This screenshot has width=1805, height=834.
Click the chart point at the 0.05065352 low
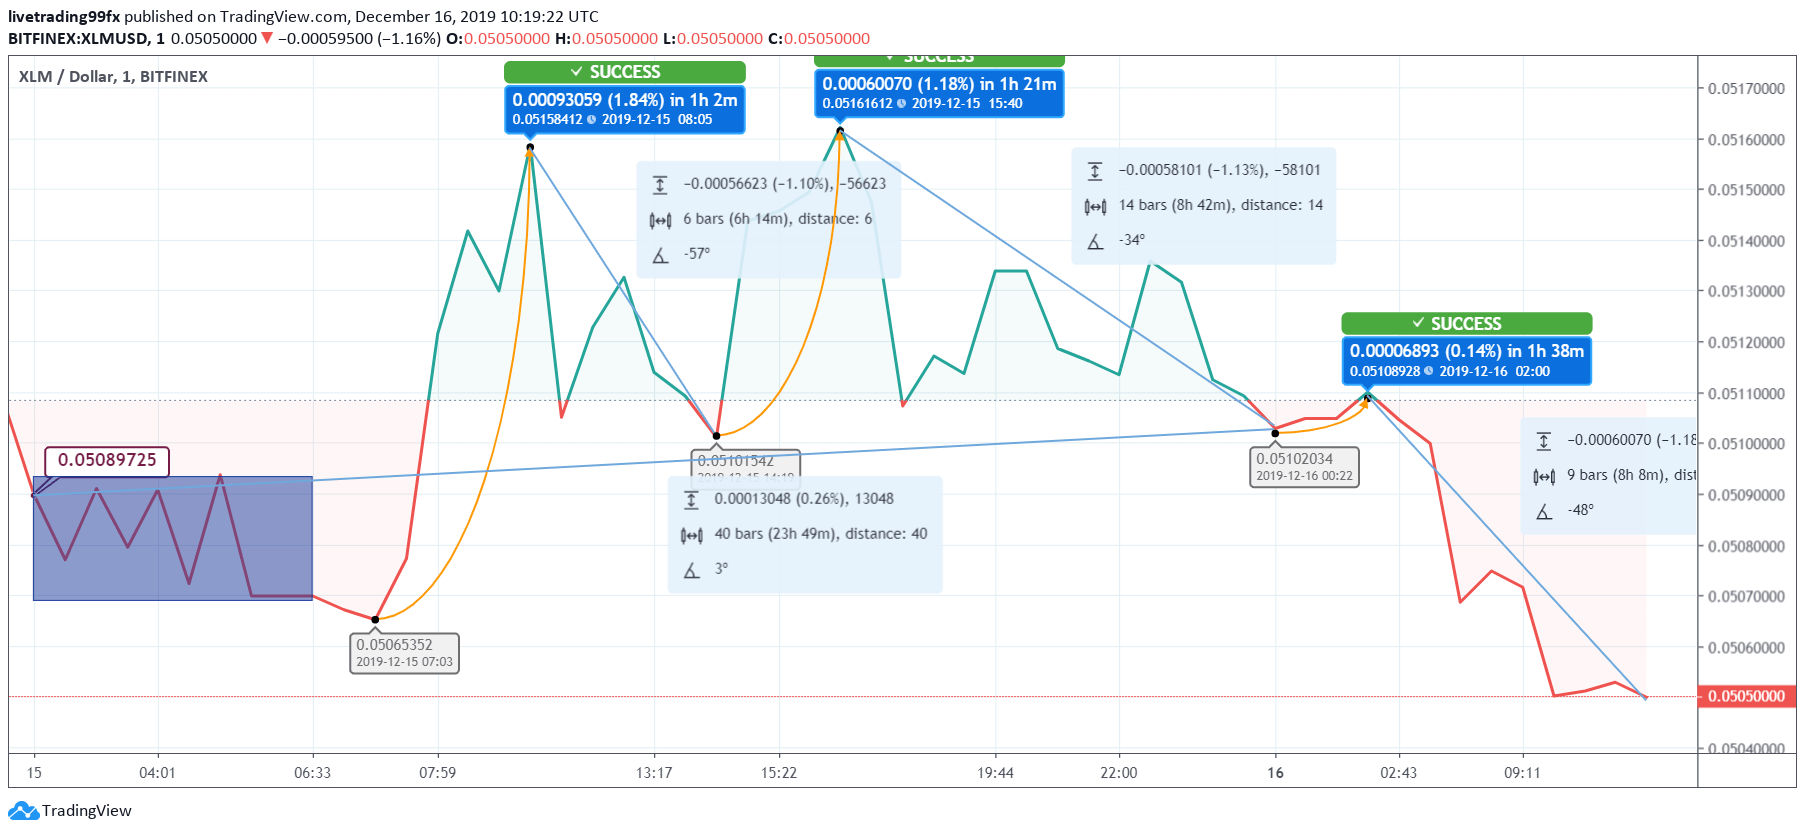point(375,620)
